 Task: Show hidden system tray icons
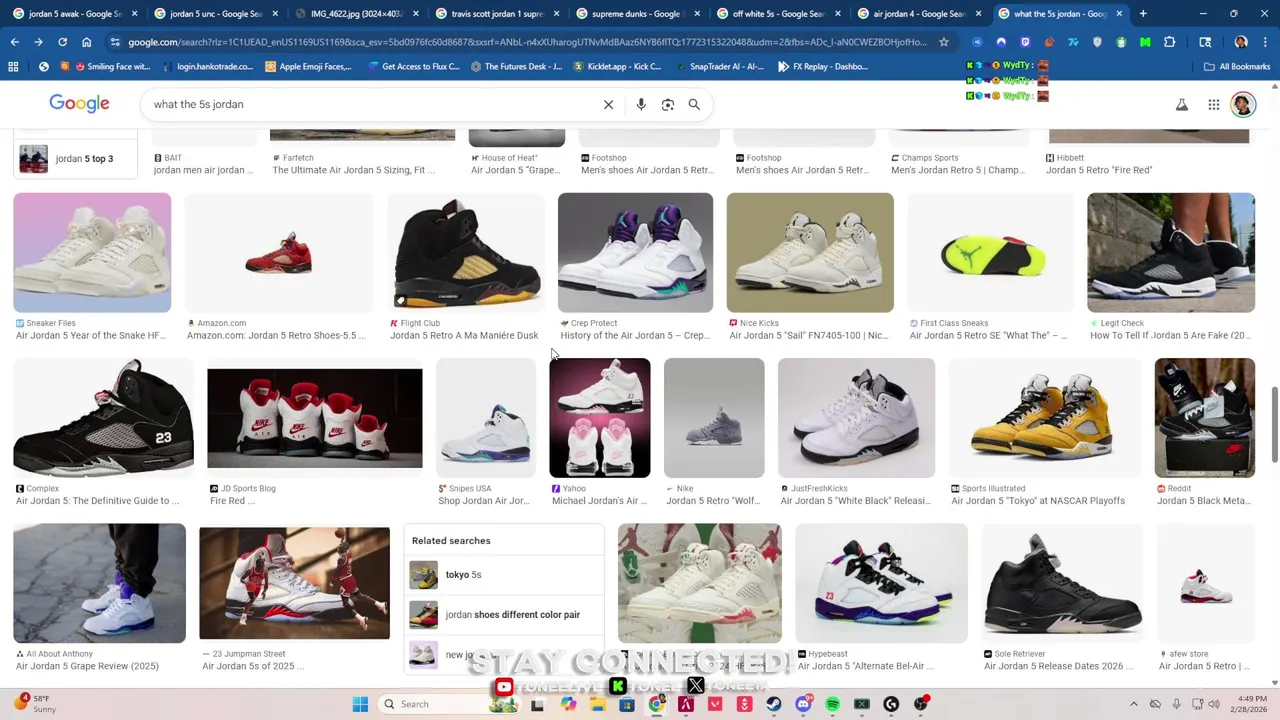pyautogui.click(x=1133, y=704)
